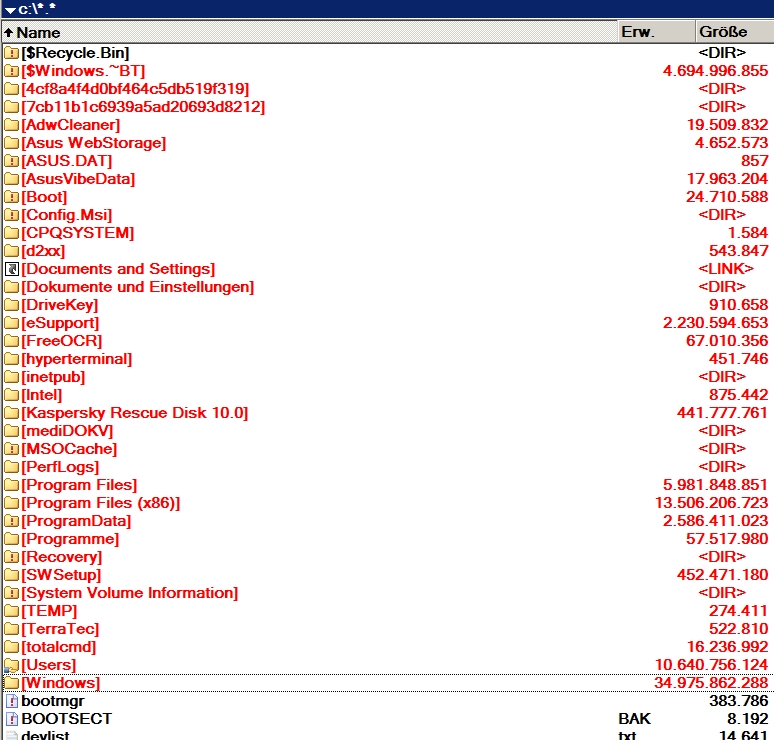The image size is (774, 740).
Task: Click the bootmgr file icon
Action: (x=11, y=701)
